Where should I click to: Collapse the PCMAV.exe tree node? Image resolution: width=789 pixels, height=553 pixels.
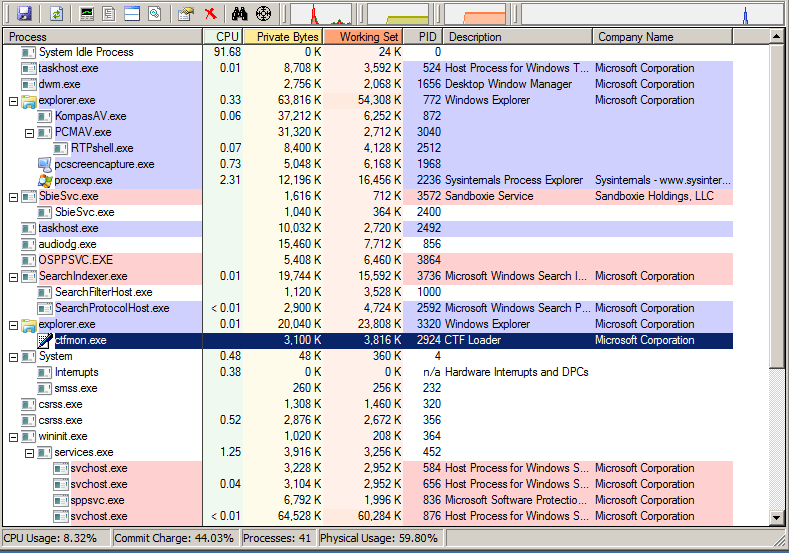(30, 133)
